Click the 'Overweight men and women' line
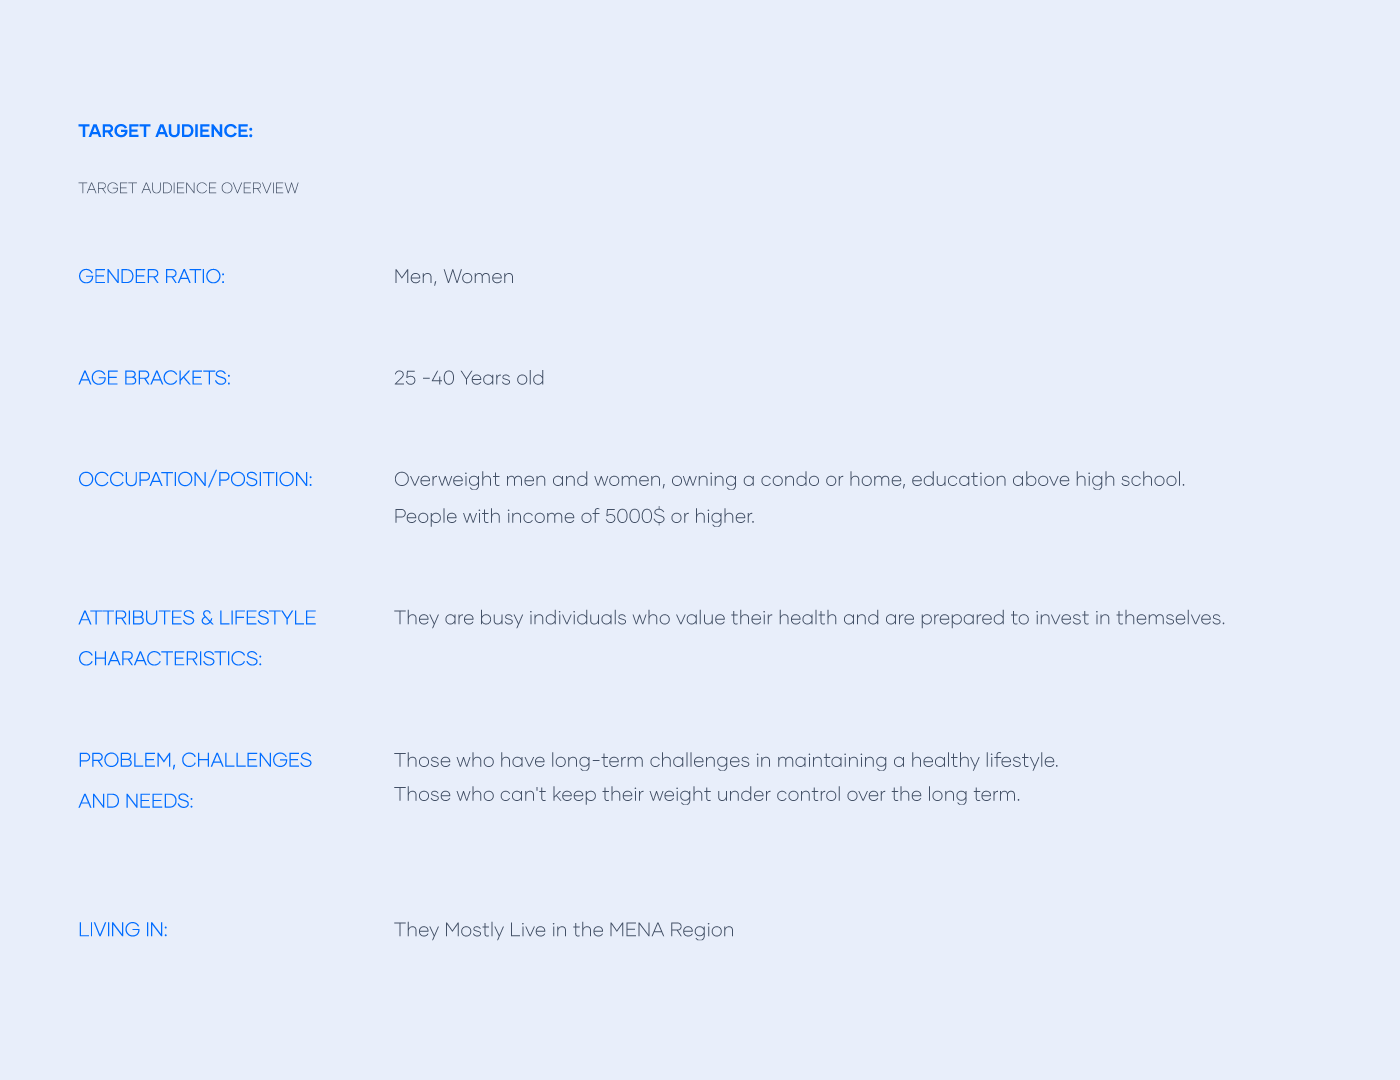The width and height of the screenshot is (1400, 1080). click(790, 479)
